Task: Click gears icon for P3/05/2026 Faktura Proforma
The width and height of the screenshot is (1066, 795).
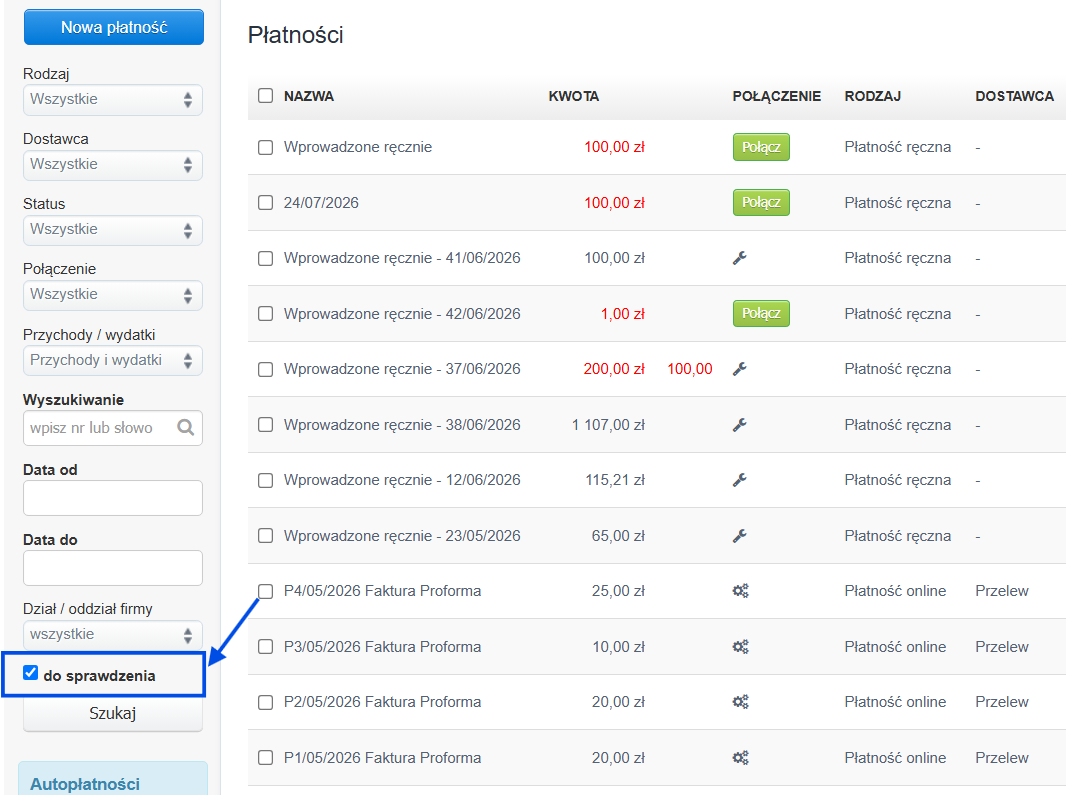Action: coord(740,647)
